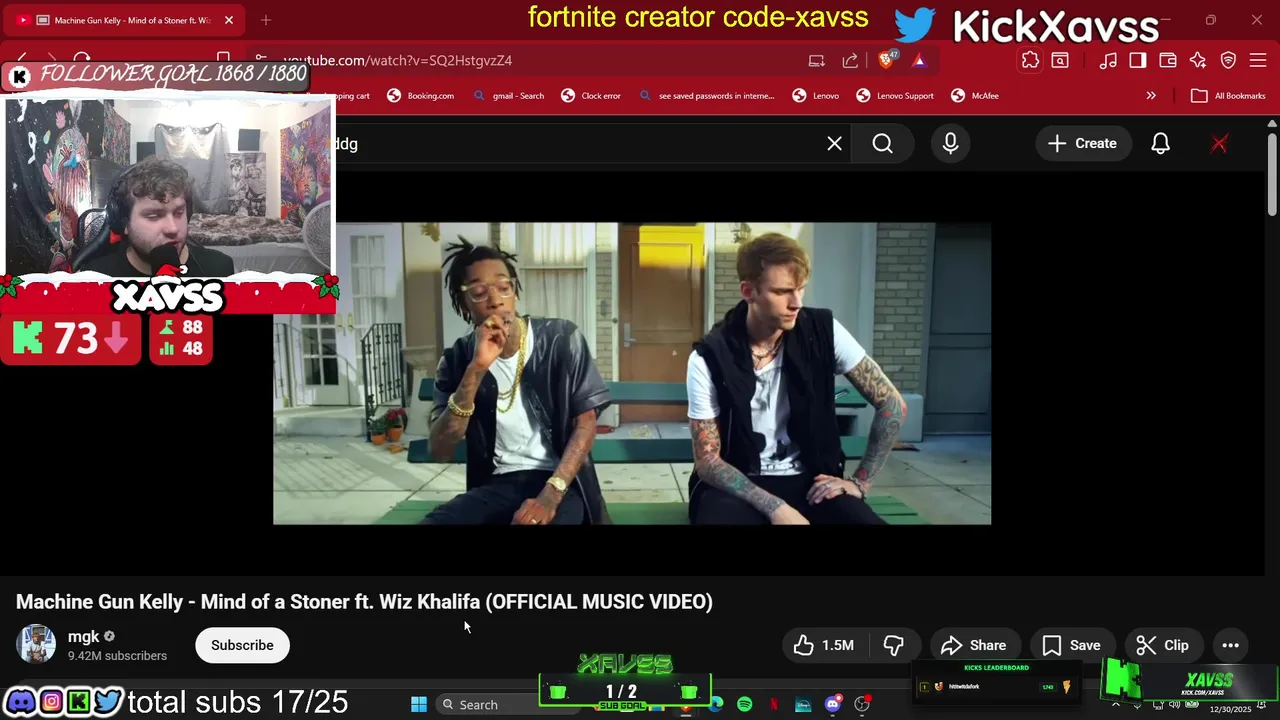The width and height of the screenshot is (1280, 720).
Task: Like the video with 1.5M likes
Action: point(824,645)
